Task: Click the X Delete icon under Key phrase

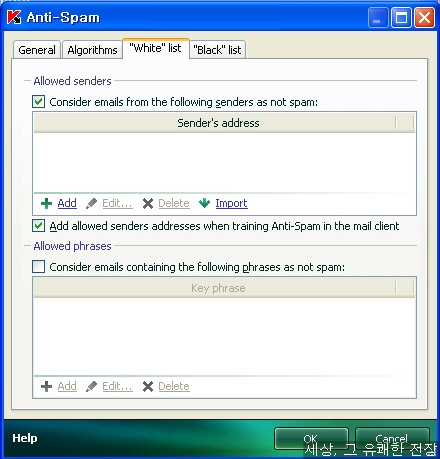Action: coord(148,386)
